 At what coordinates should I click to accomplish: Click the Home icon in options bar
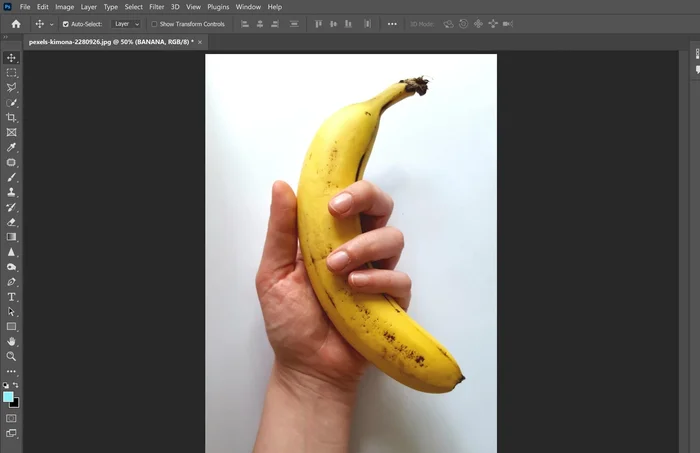tap(16, 23)
